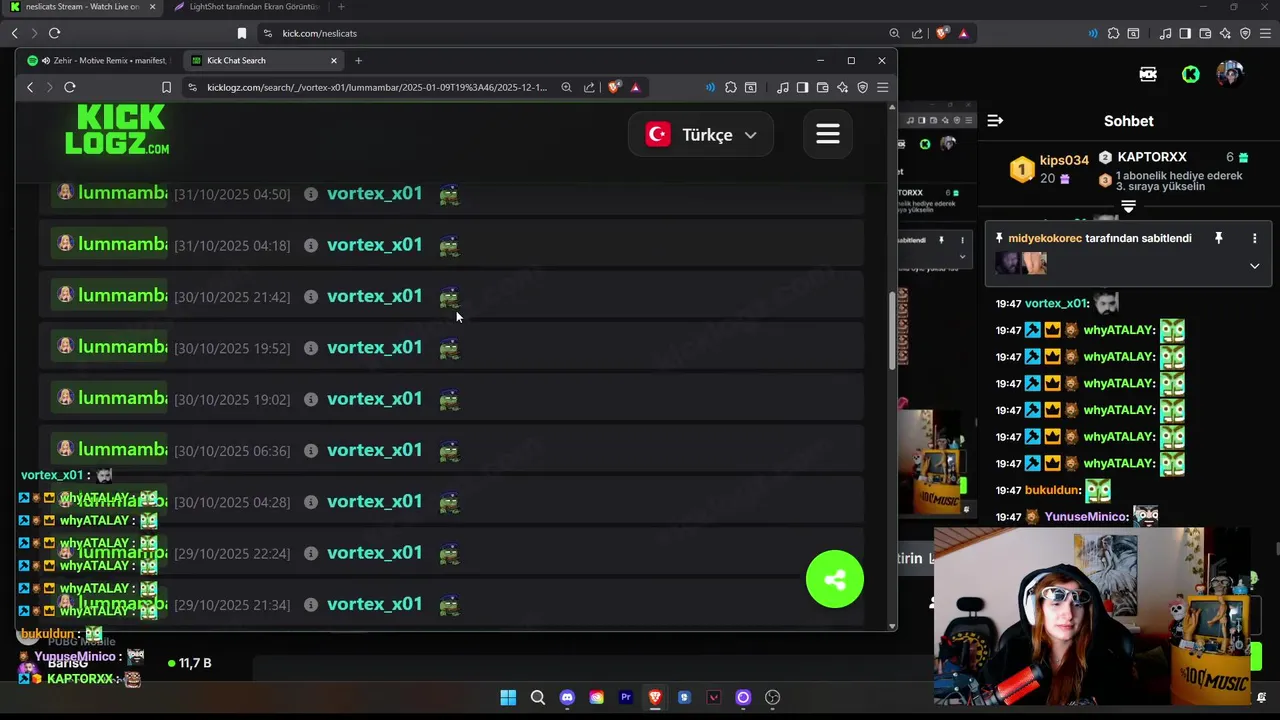Click bukuldun username in Sohbet chat
The image size is (1280, 720).
(1053, 490)
